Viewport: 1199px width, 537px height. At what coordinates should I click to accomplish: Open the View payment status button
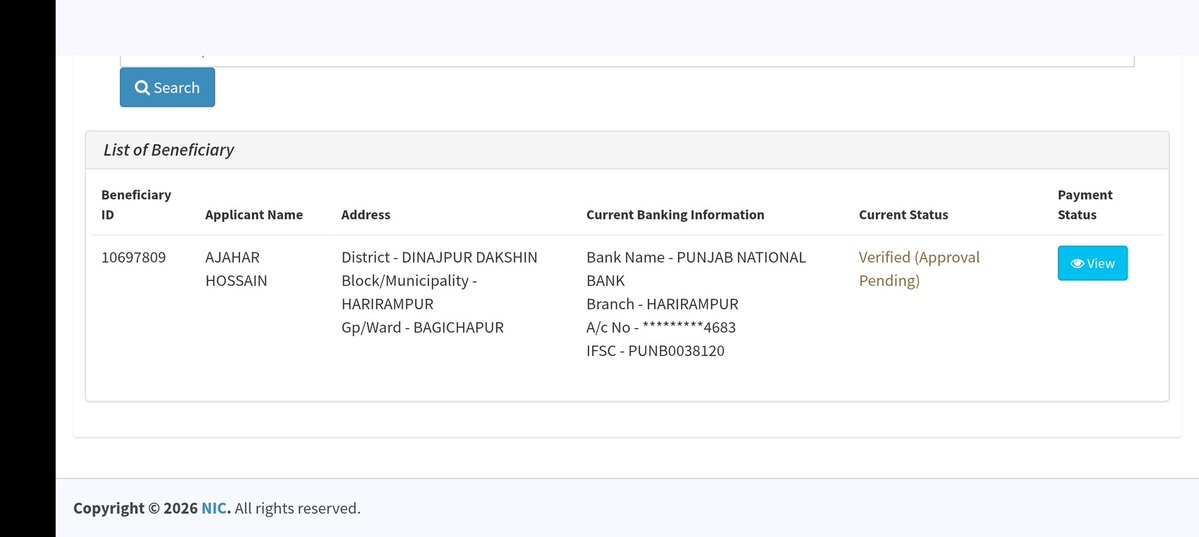click(1092, 263)
